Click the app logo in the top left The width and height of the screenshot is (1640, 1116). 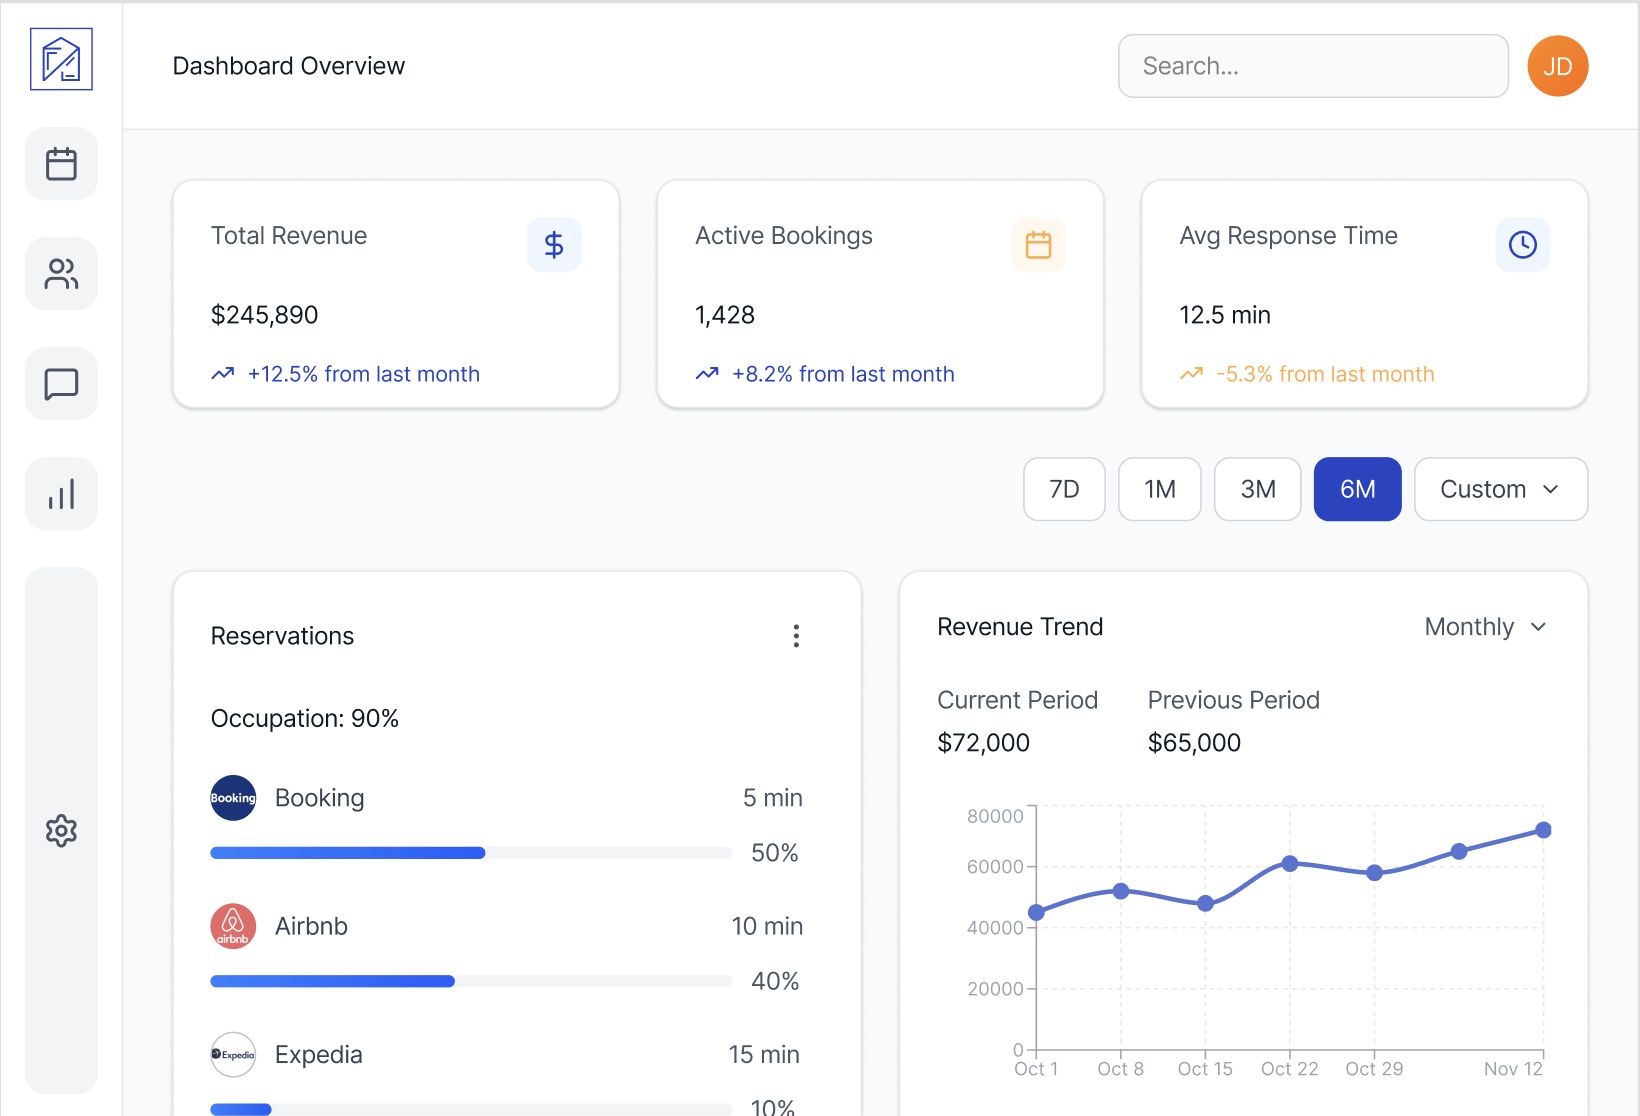pos(61,59)
